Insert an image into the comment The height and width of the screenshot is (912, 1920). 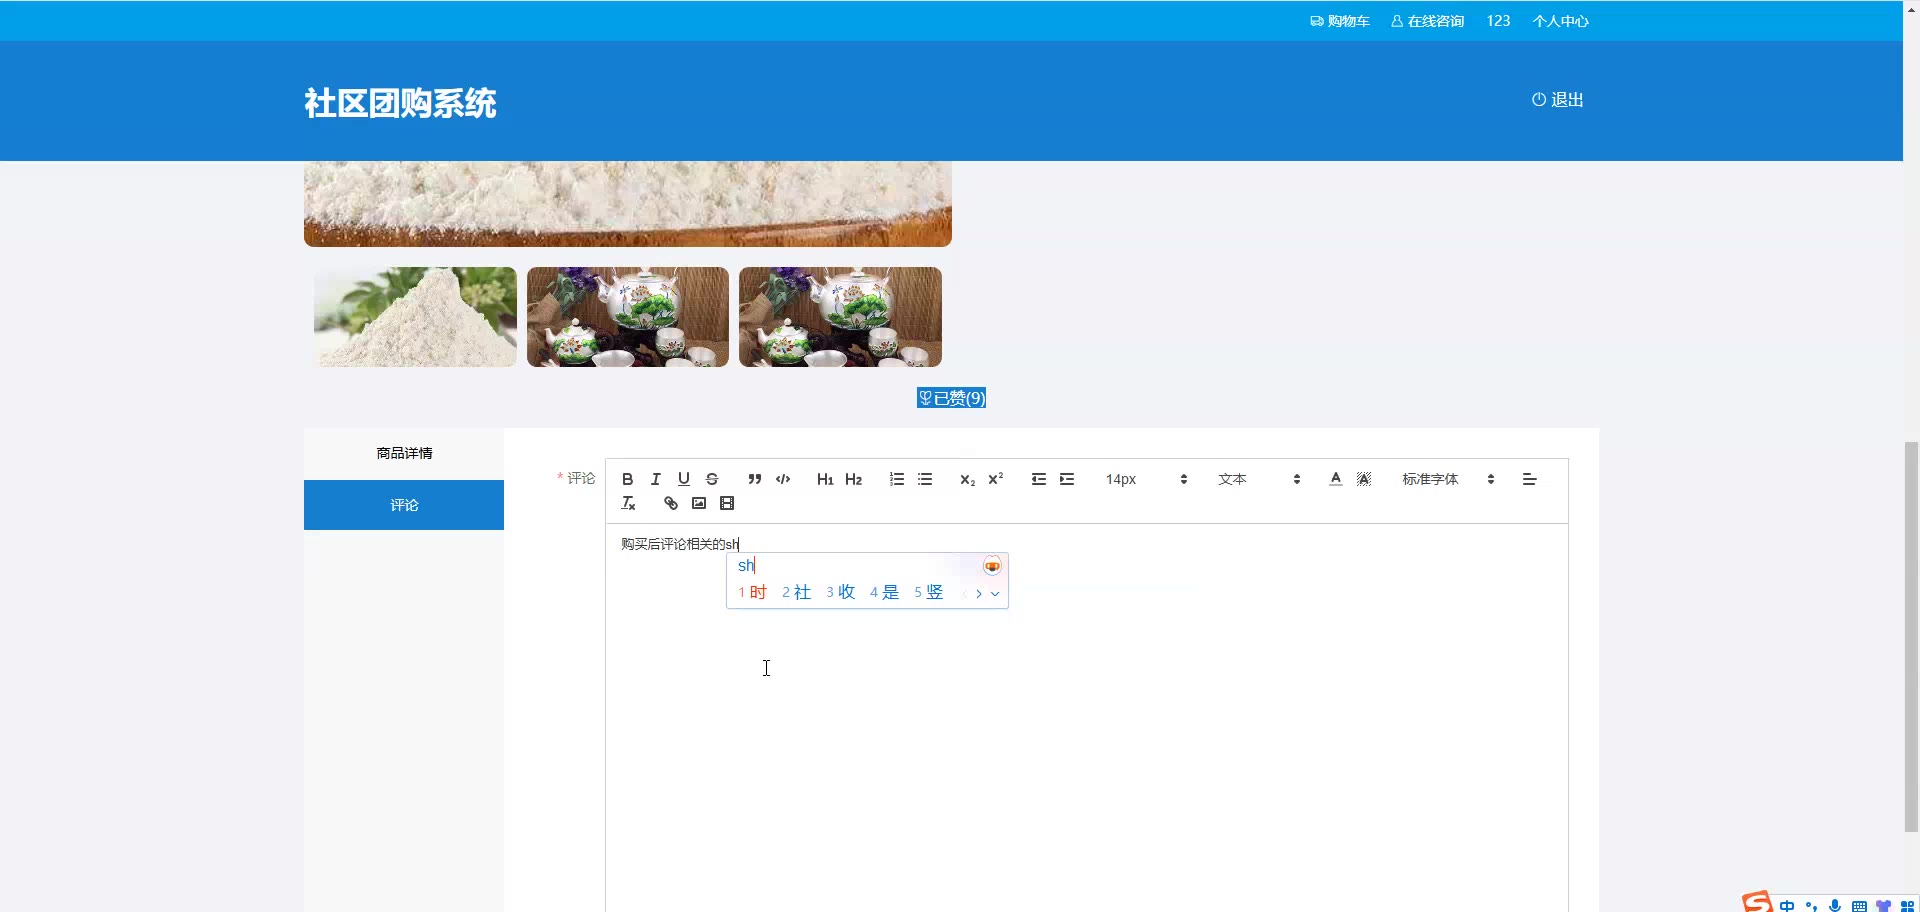pos(699,504)
